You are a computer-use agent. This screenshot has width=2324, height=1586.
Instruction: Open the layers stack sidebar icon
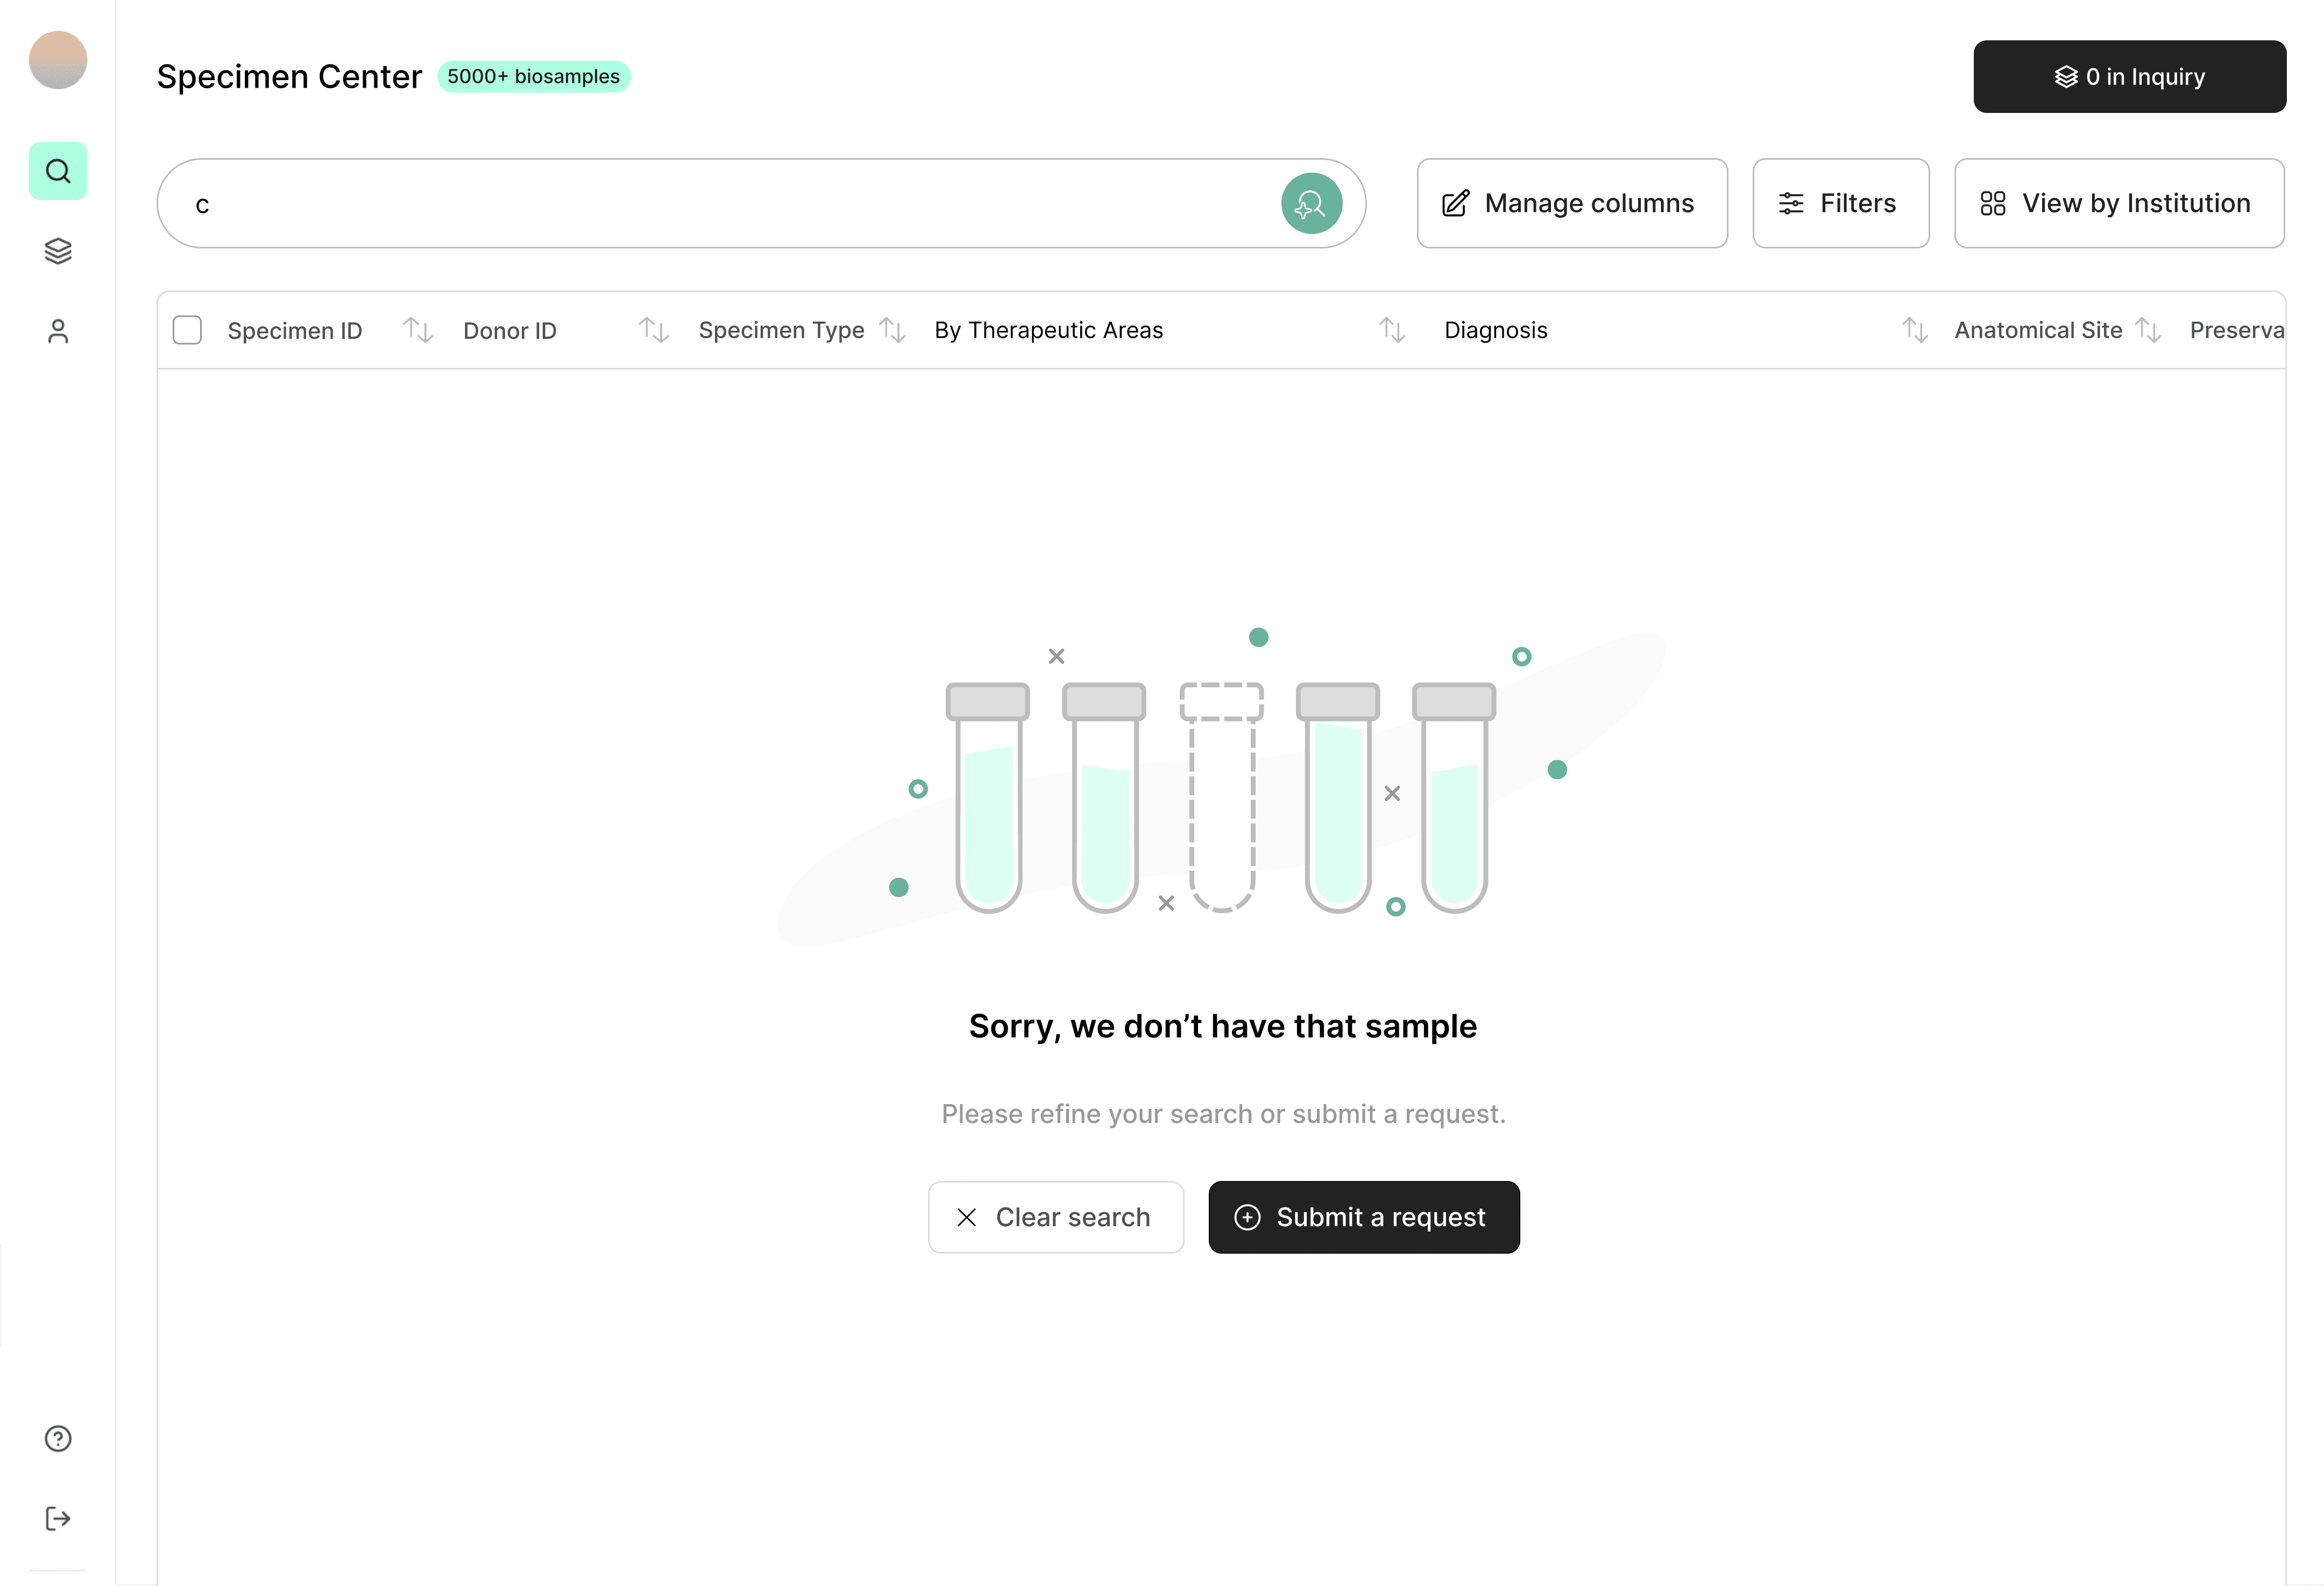point(58,251)
